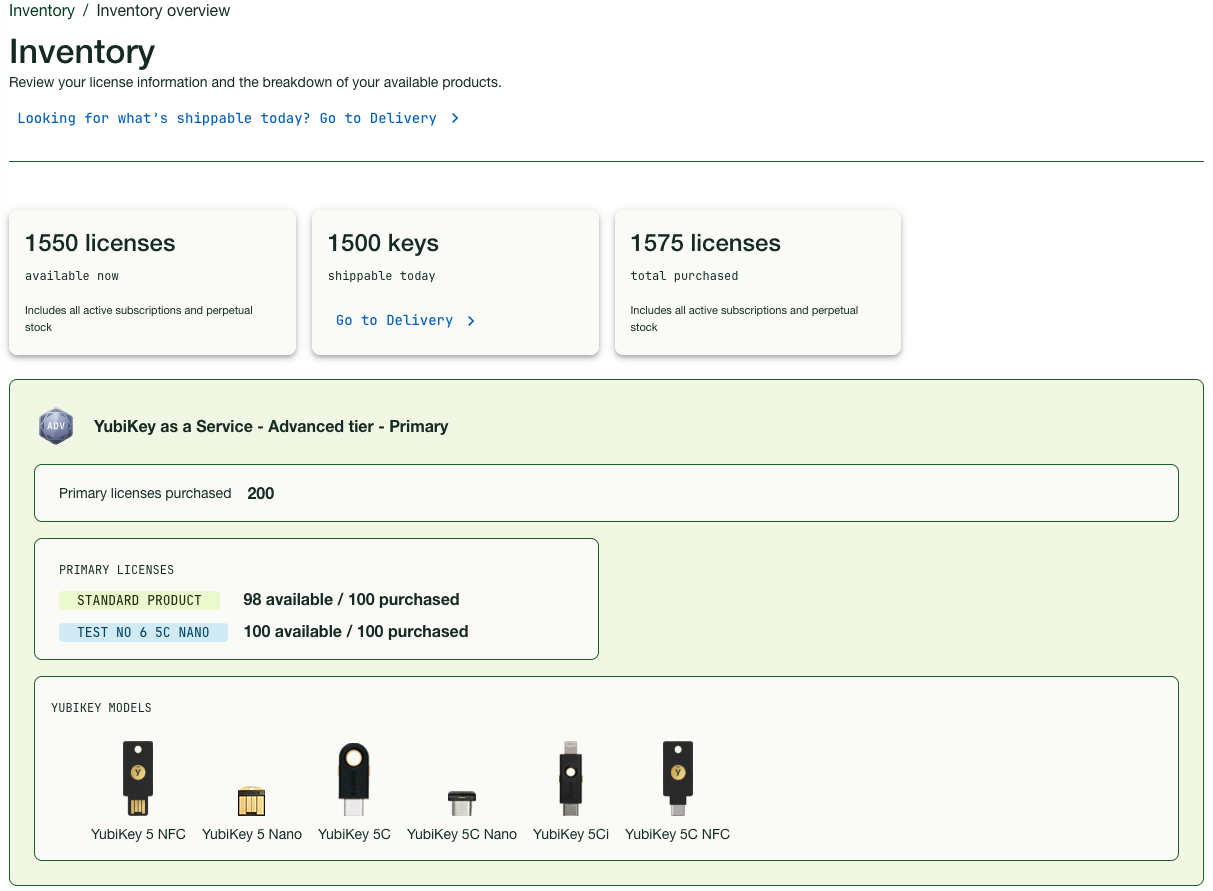Open Go to Delivery in keys card
Viewport: 1213px width, 891px height.
(x=394, y=321)
